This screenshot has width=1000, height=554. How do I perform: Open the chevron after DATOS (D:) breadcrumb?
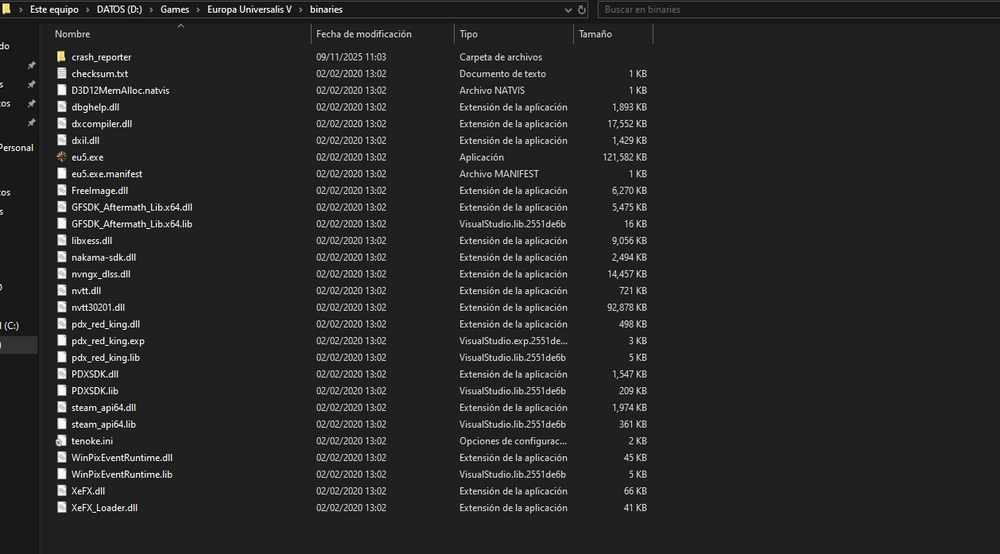[151, 9]
